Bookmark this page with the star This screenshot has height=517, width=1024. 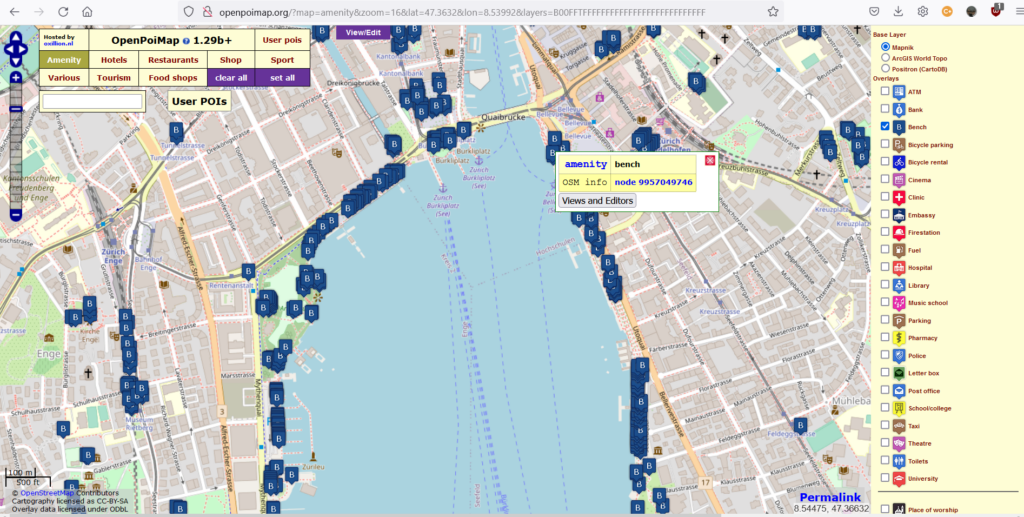coord(773,12)
